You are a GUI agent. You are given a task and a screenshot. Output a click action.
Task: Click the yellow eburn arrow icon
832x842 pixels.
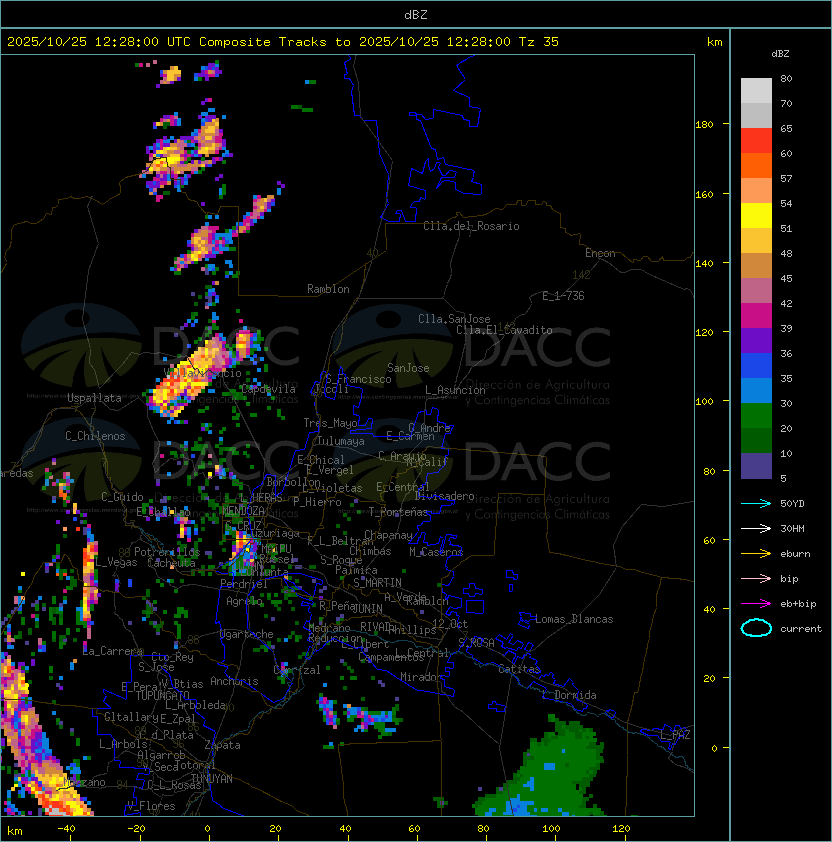[x=756, y=554]
